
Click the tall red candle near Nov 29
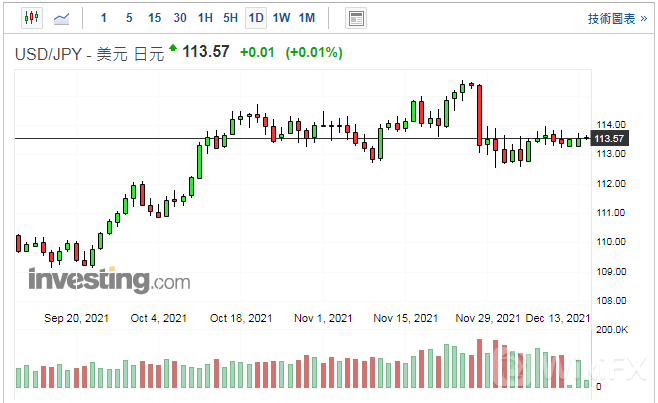(481, 116)
